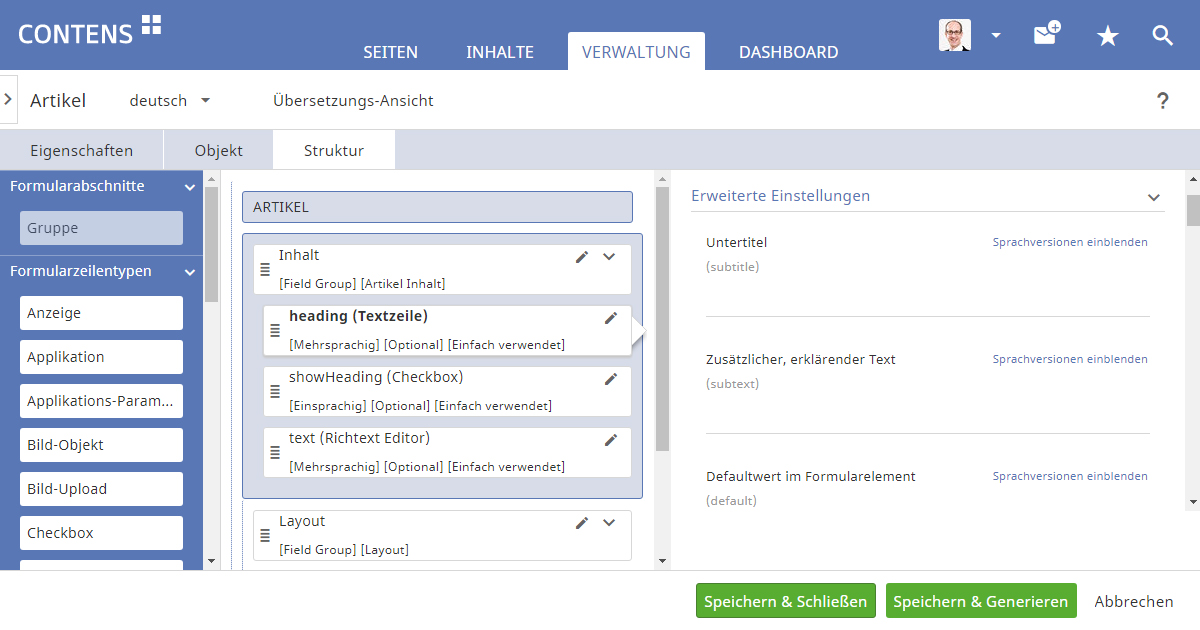Open Übersetzungs-Ansicht view
Image resolution: width=1200 pixels, height=630 pixels.
click(353, 101)
